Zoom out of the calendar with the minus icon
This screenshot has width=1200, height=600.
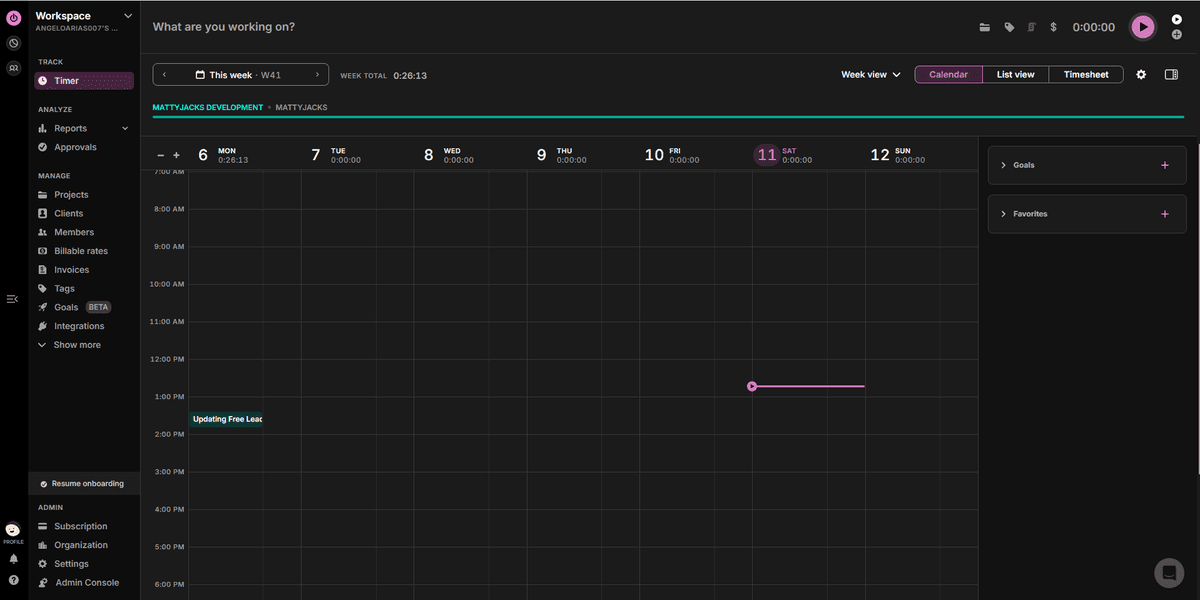coord(160,155)
